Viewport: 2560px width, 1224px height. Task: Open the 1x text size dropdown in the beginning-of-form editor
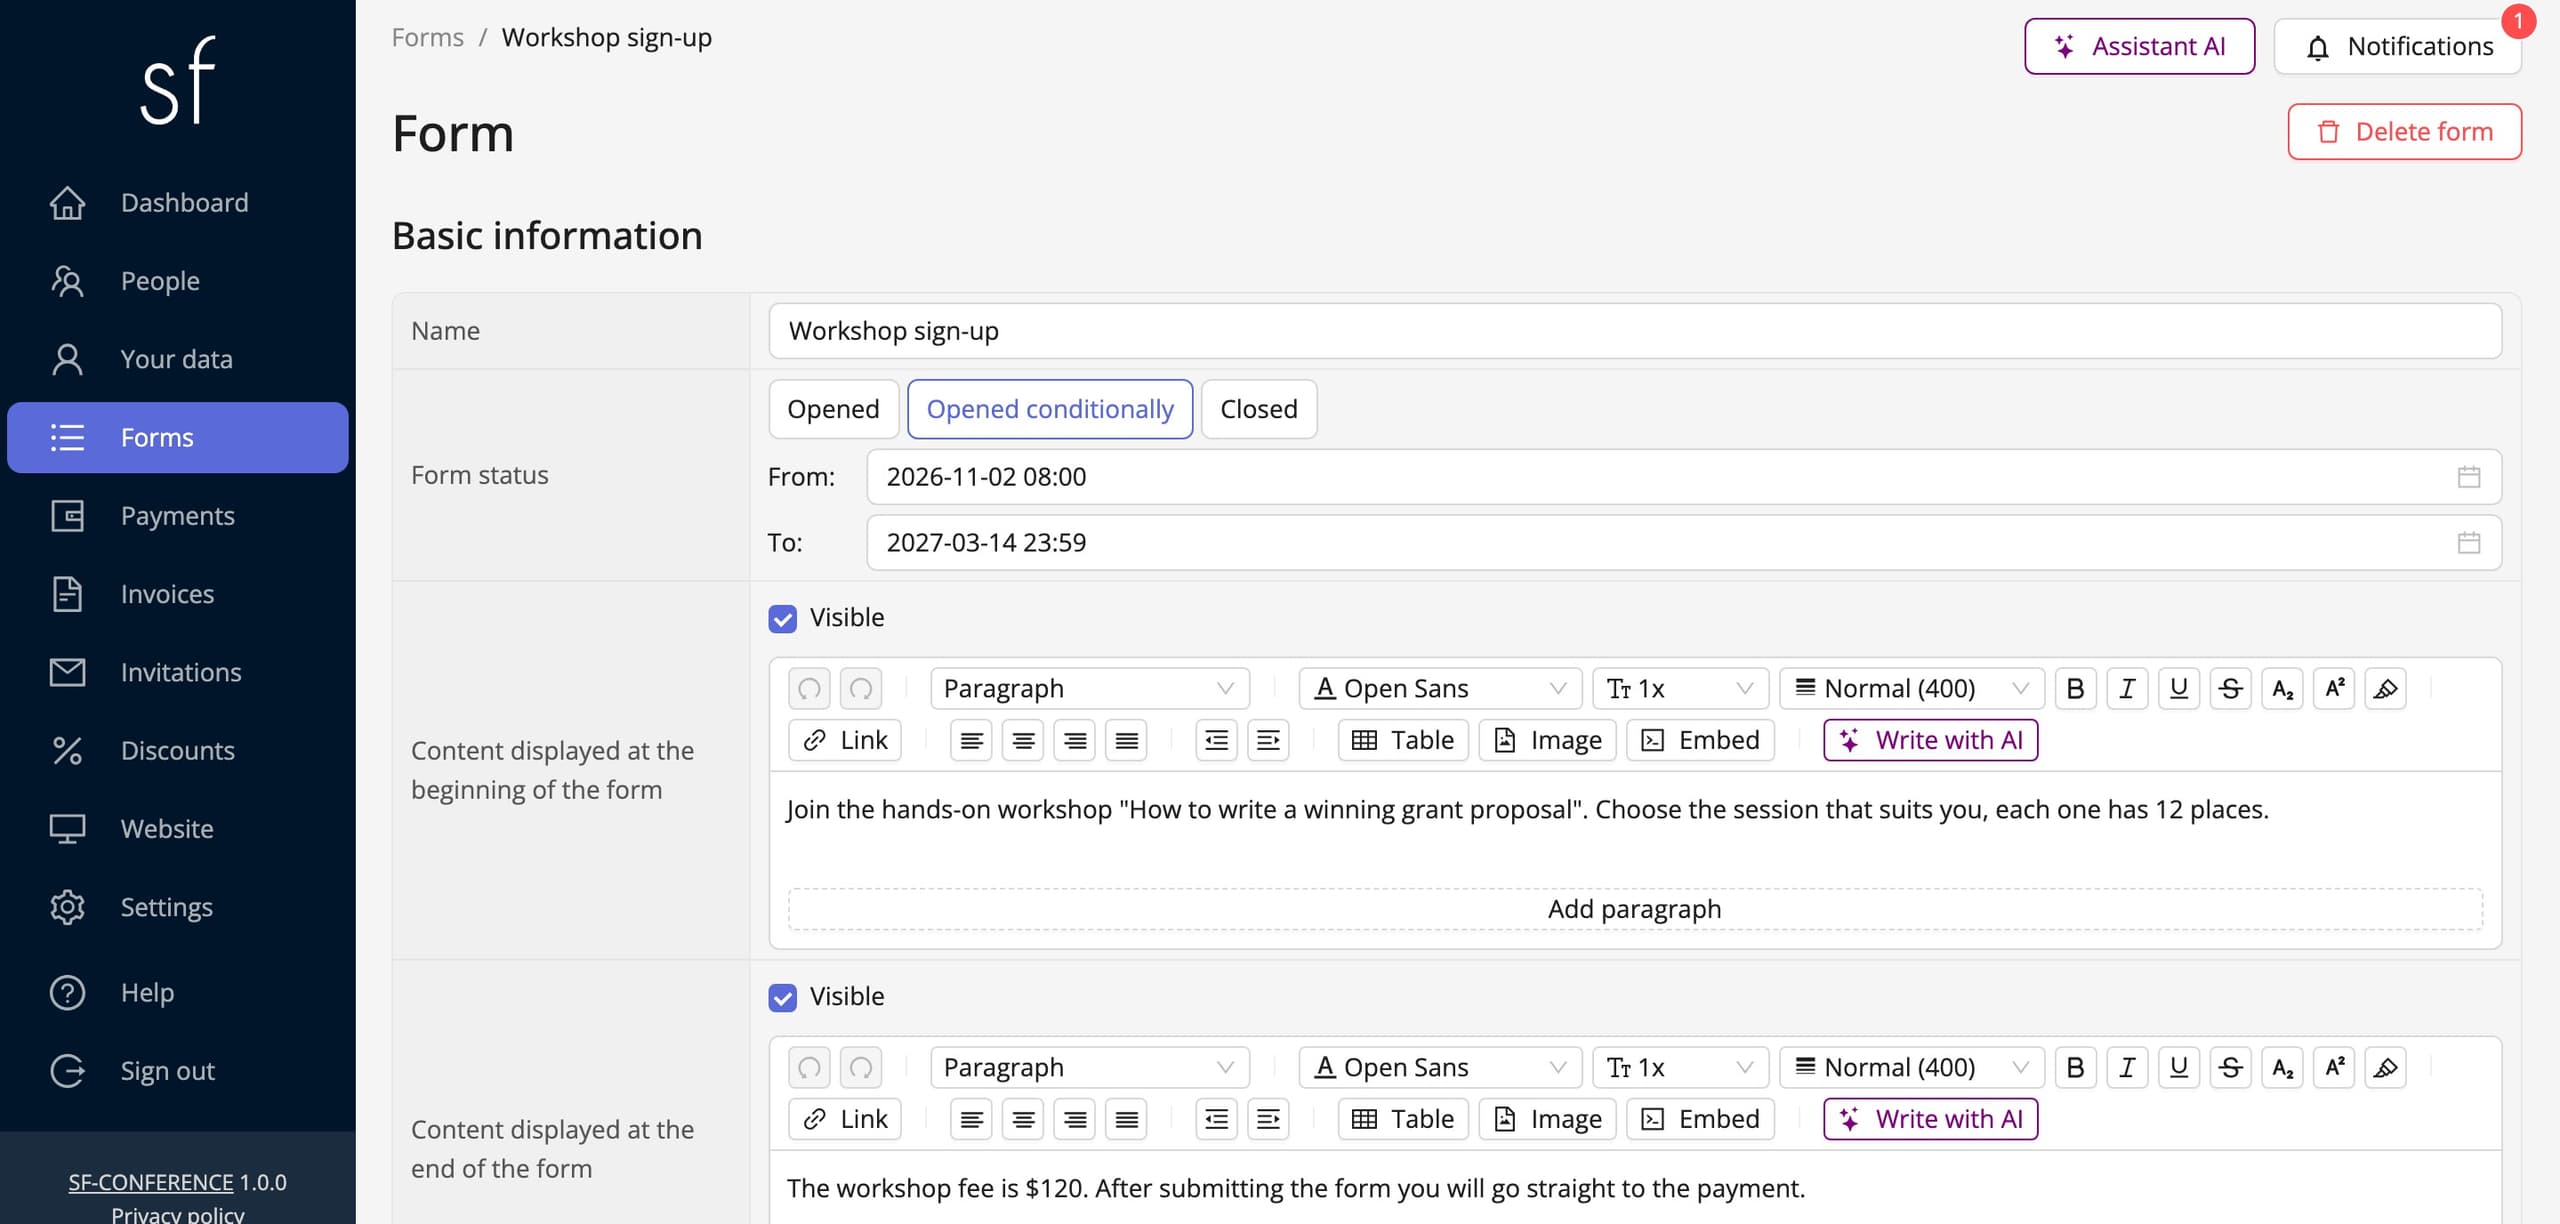(x=1680, y=688)
